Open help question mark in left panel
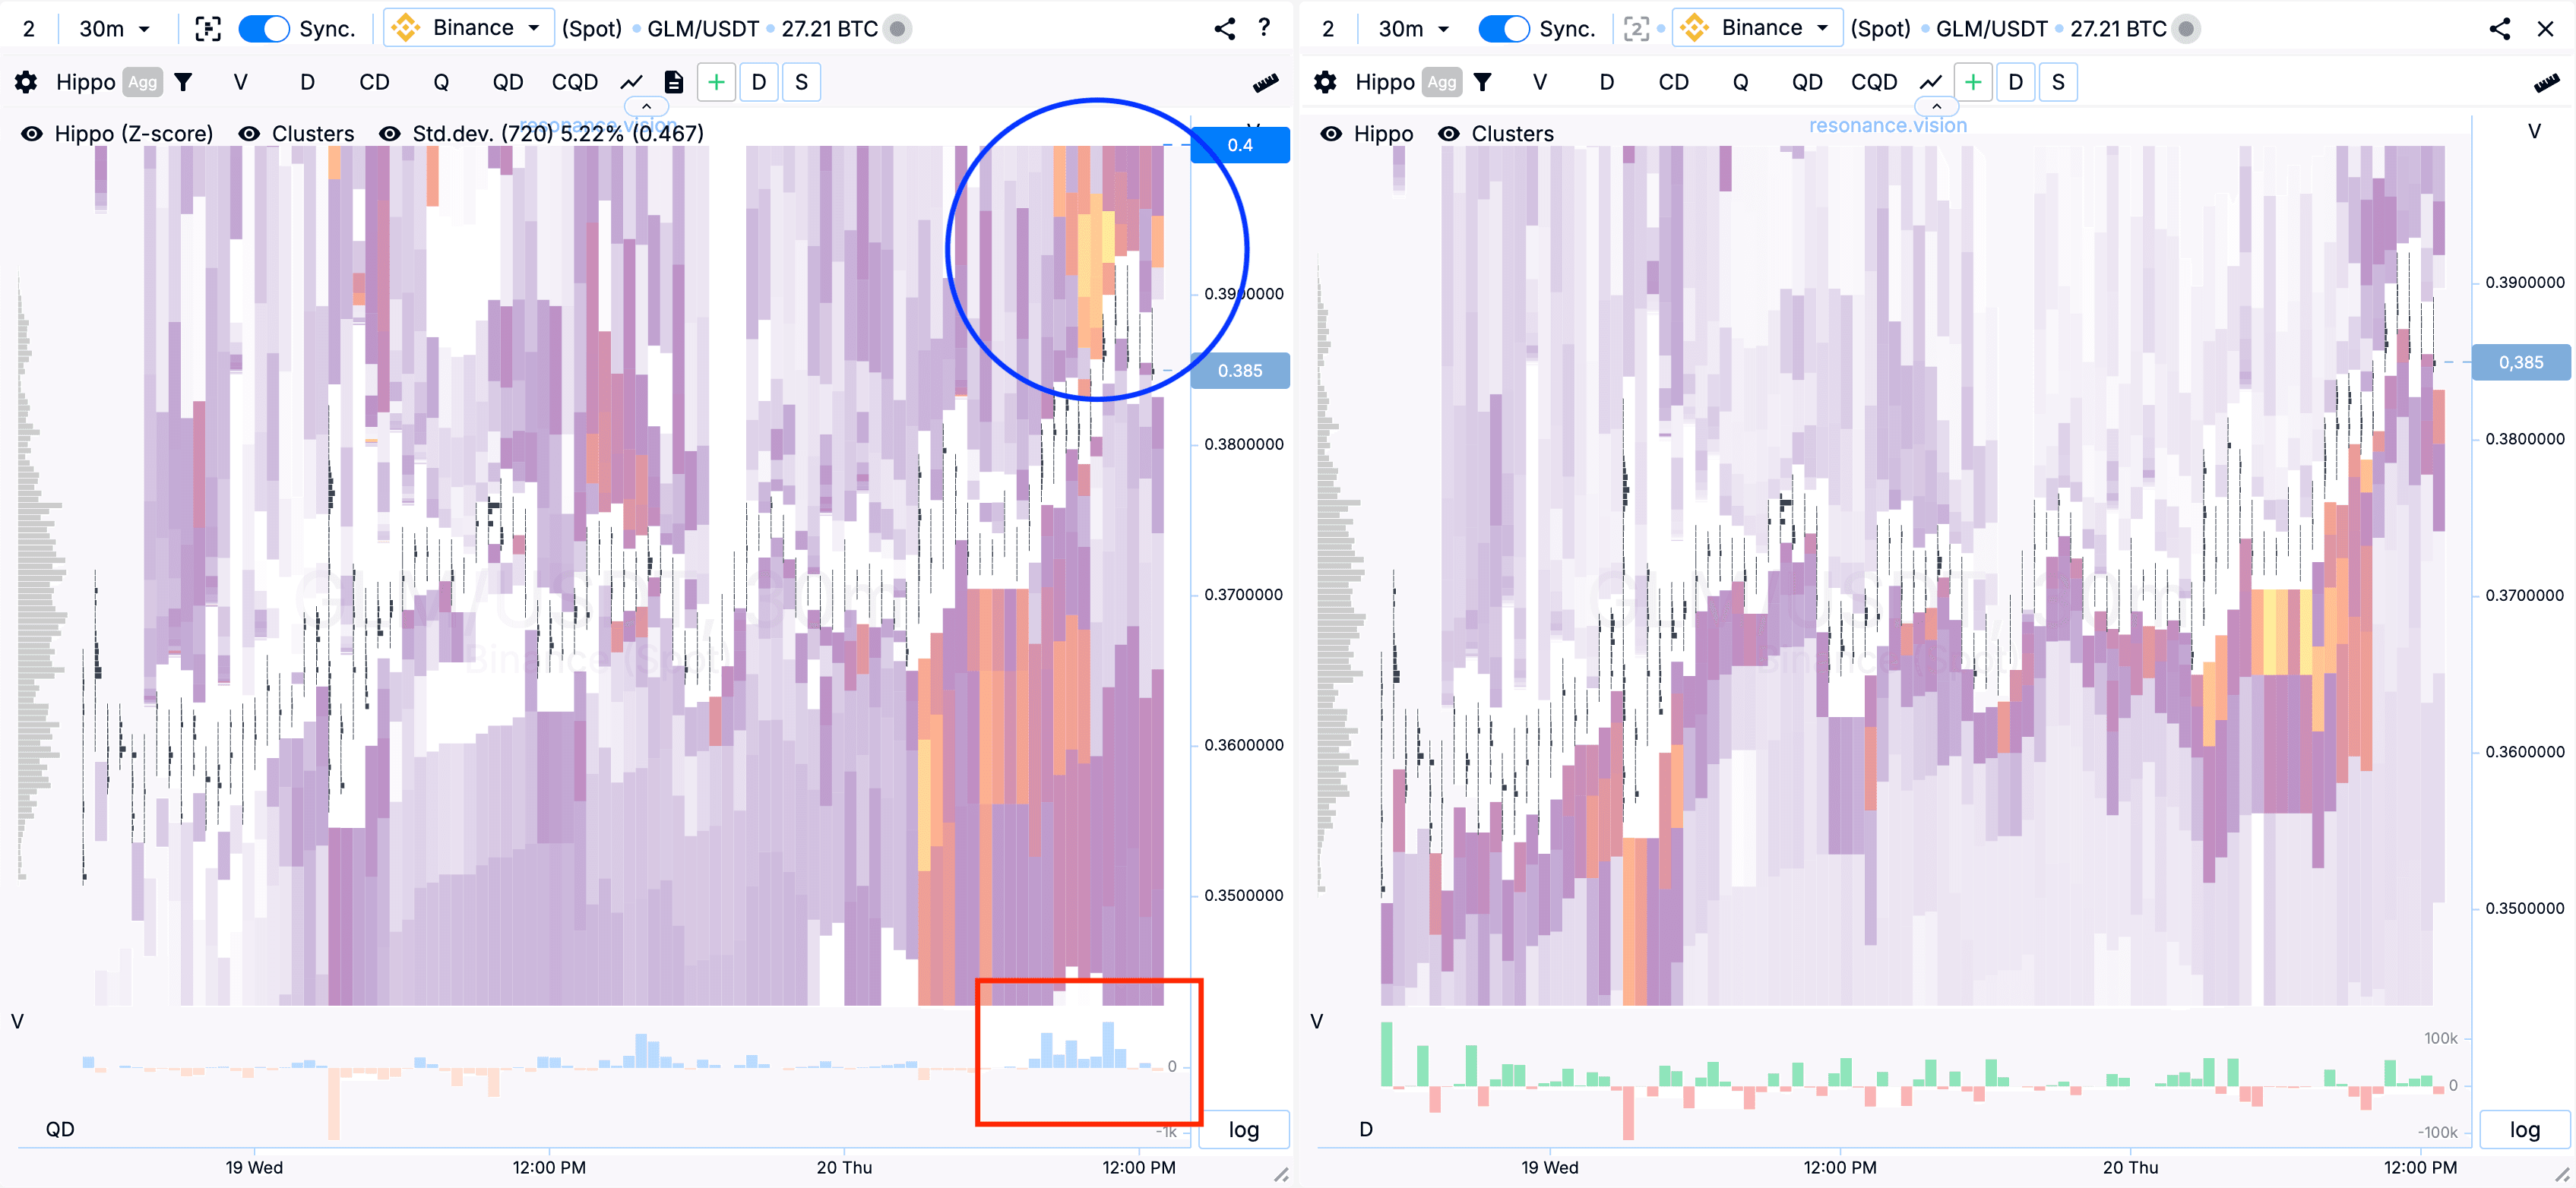 (1264, 27)
